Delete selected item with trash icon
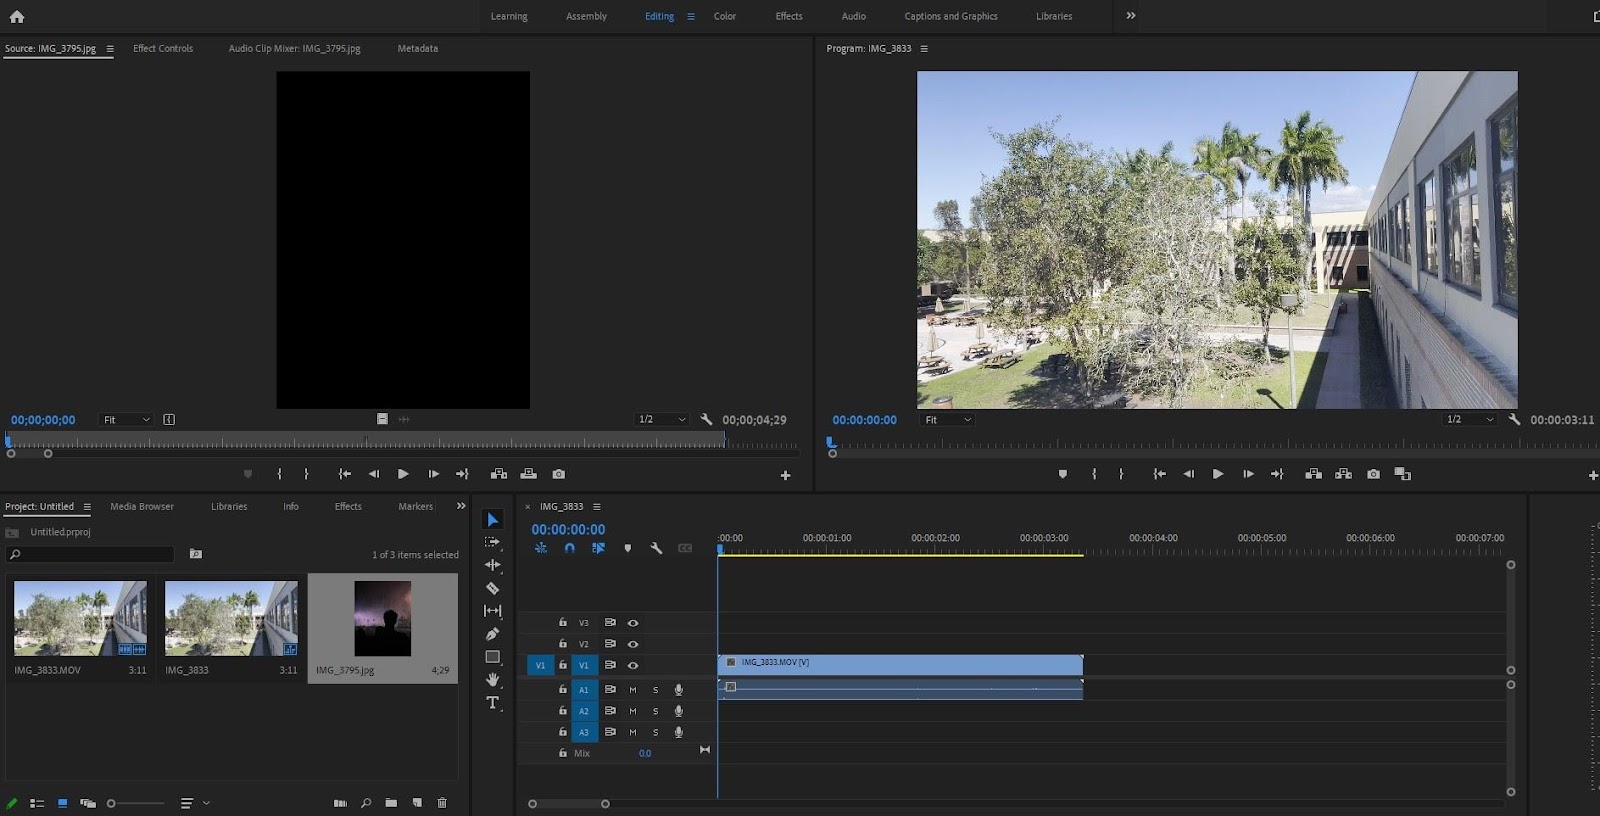Viewport: 1600px width, 816px height. point(442,803)
